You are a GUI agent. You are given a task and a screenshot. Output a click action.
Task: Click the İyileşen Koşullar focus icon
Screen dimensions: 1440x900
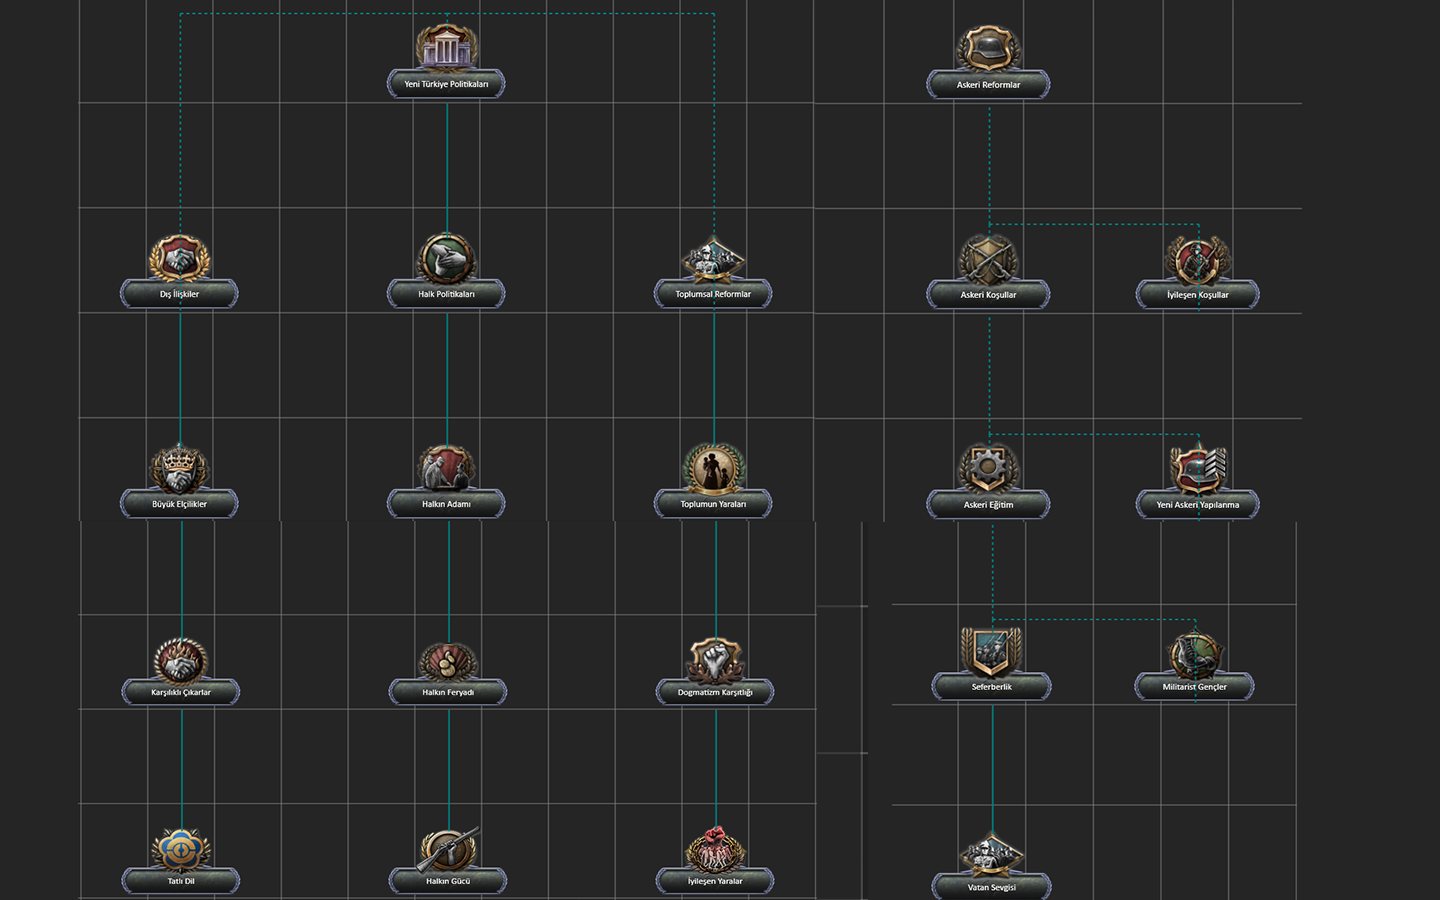(1197, 258)
